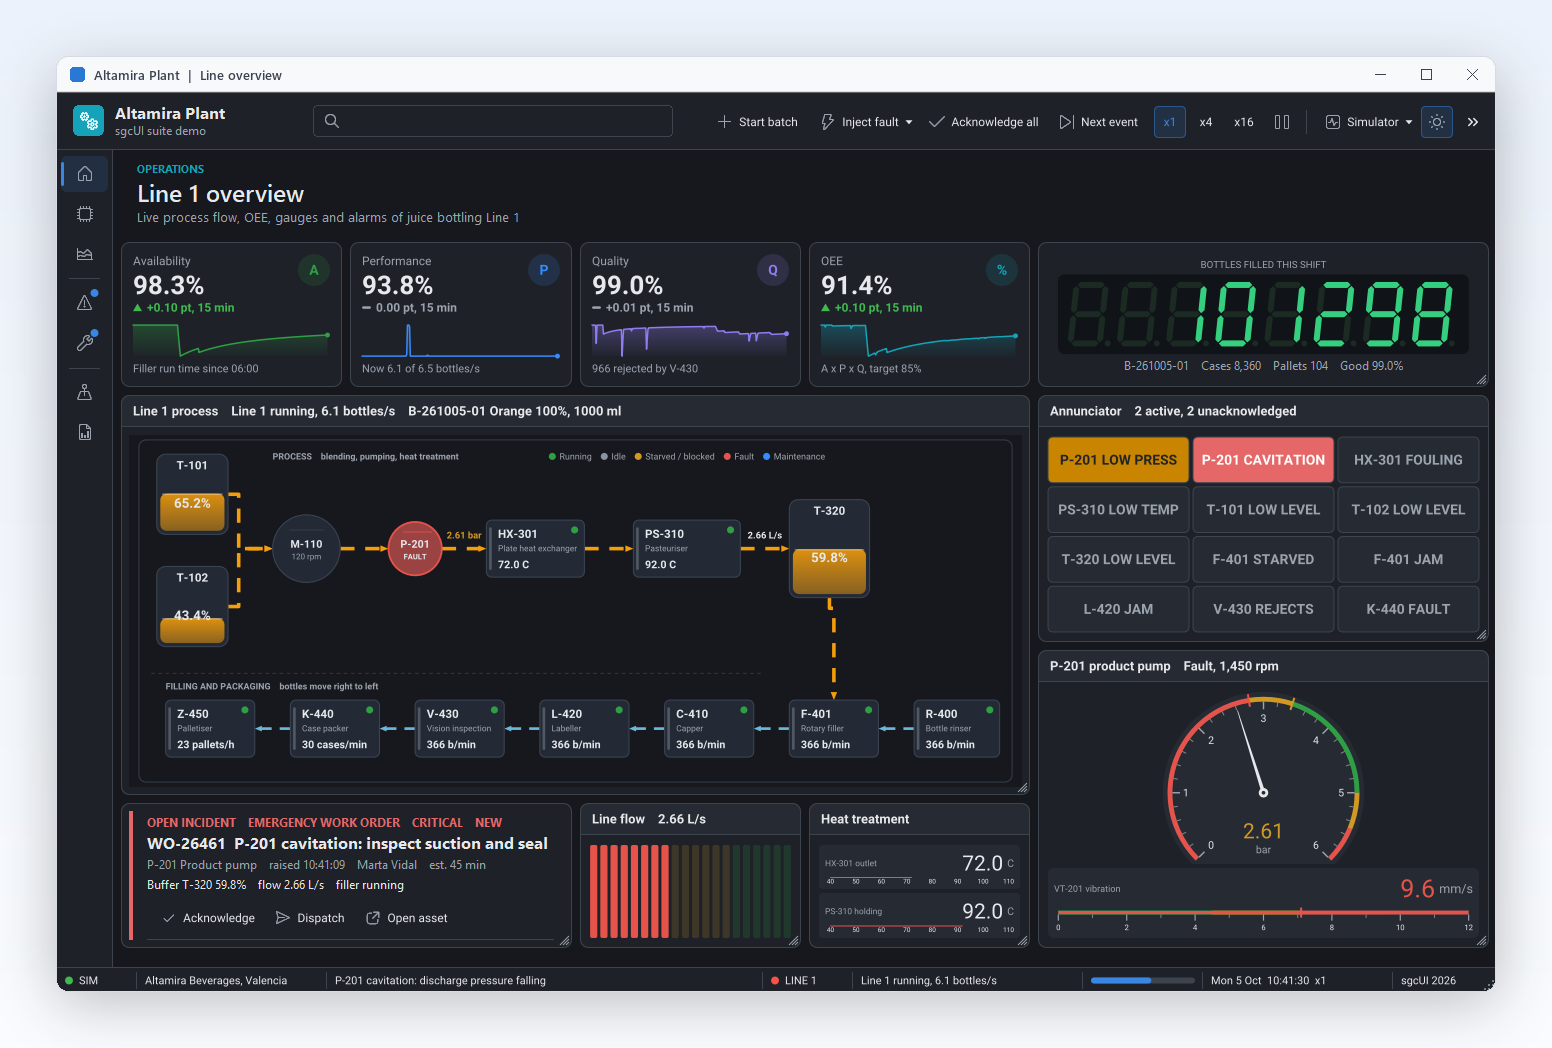Viewport: 1552px width, 1048px height.
Task: Click the Quality Q badge
Action: point(772,270)
